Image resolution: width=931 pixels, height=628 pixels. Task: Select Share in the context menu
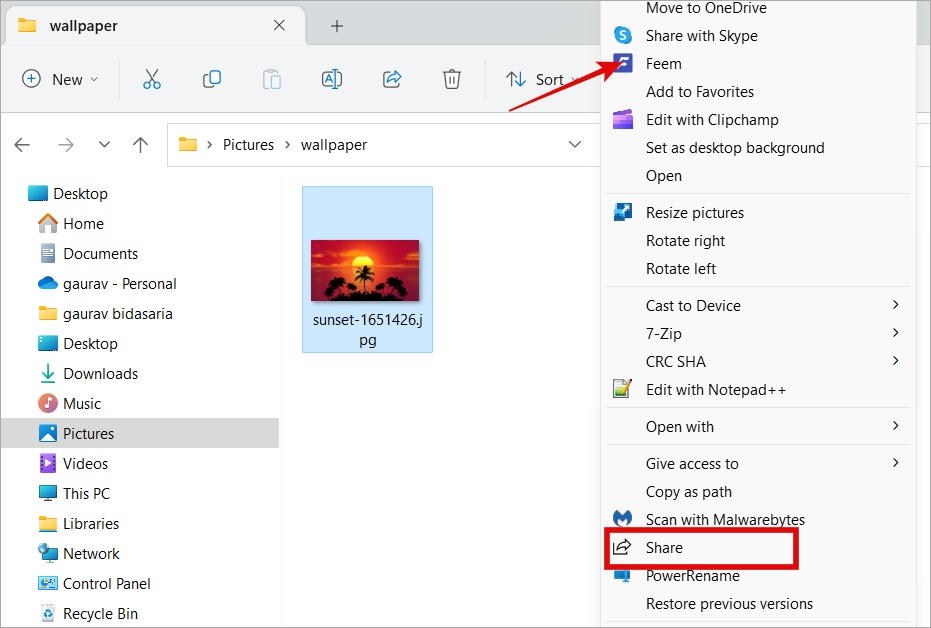pos(664,548)
